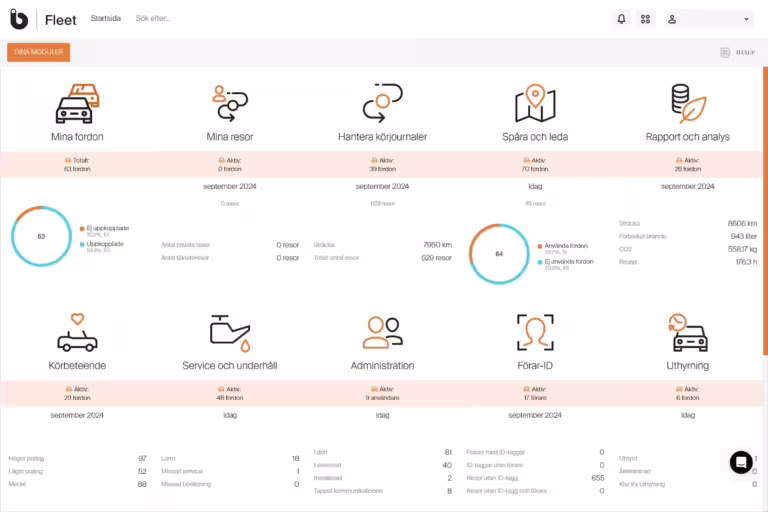Click the Körbeteende title
Image resolution: width=768 pixels, height=512 pixels.
(77, 366)
